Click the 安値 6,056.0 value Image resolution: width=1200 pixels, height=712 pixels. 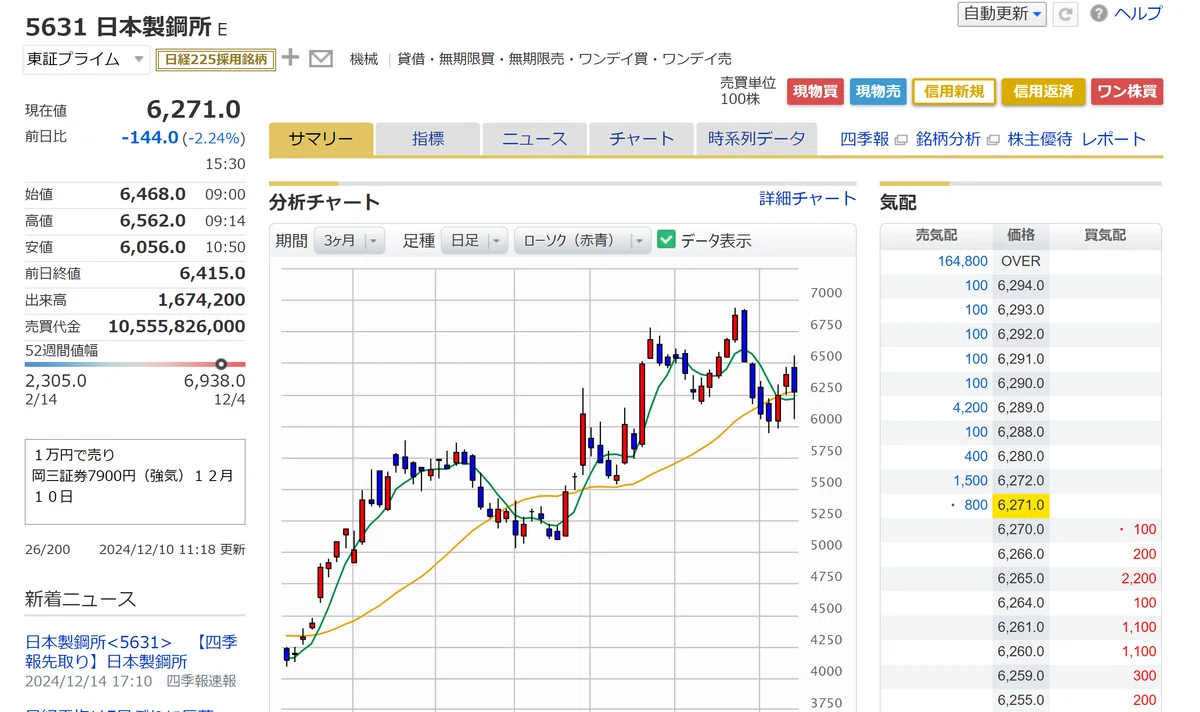153,247
